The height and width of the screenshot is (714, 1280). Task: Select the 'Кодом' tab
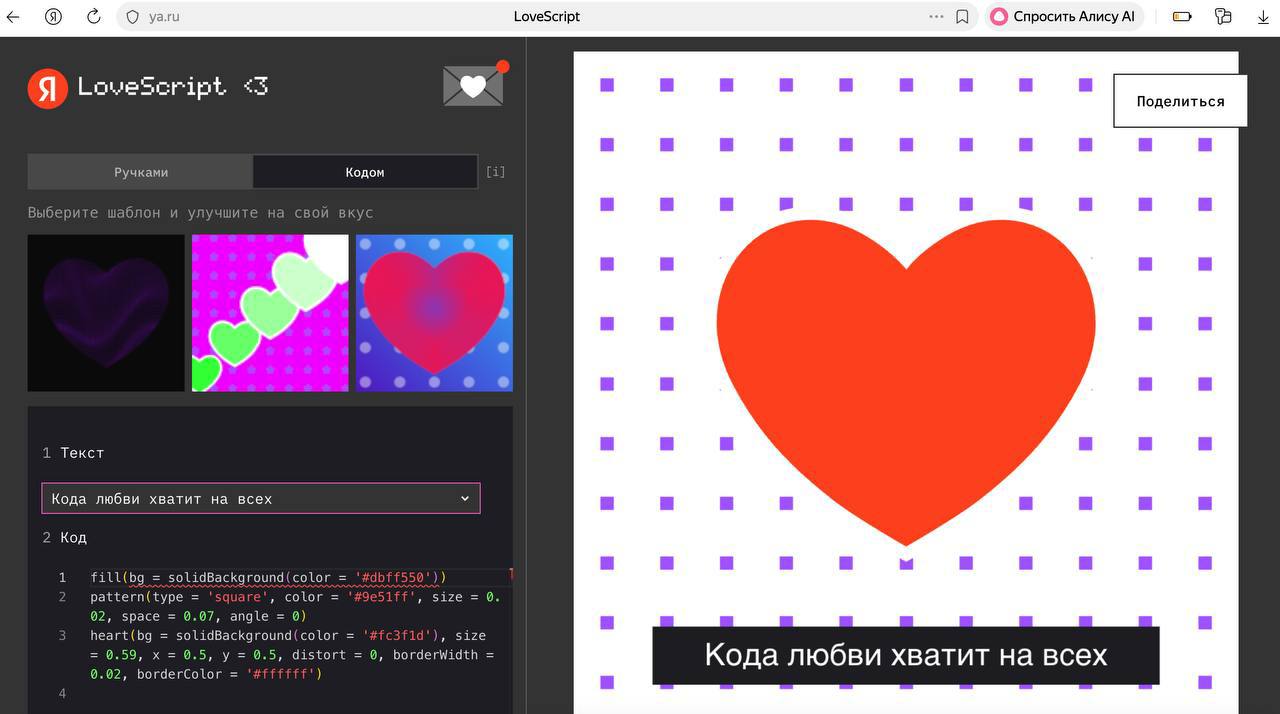pyautogui.click(x=364, y=172)
